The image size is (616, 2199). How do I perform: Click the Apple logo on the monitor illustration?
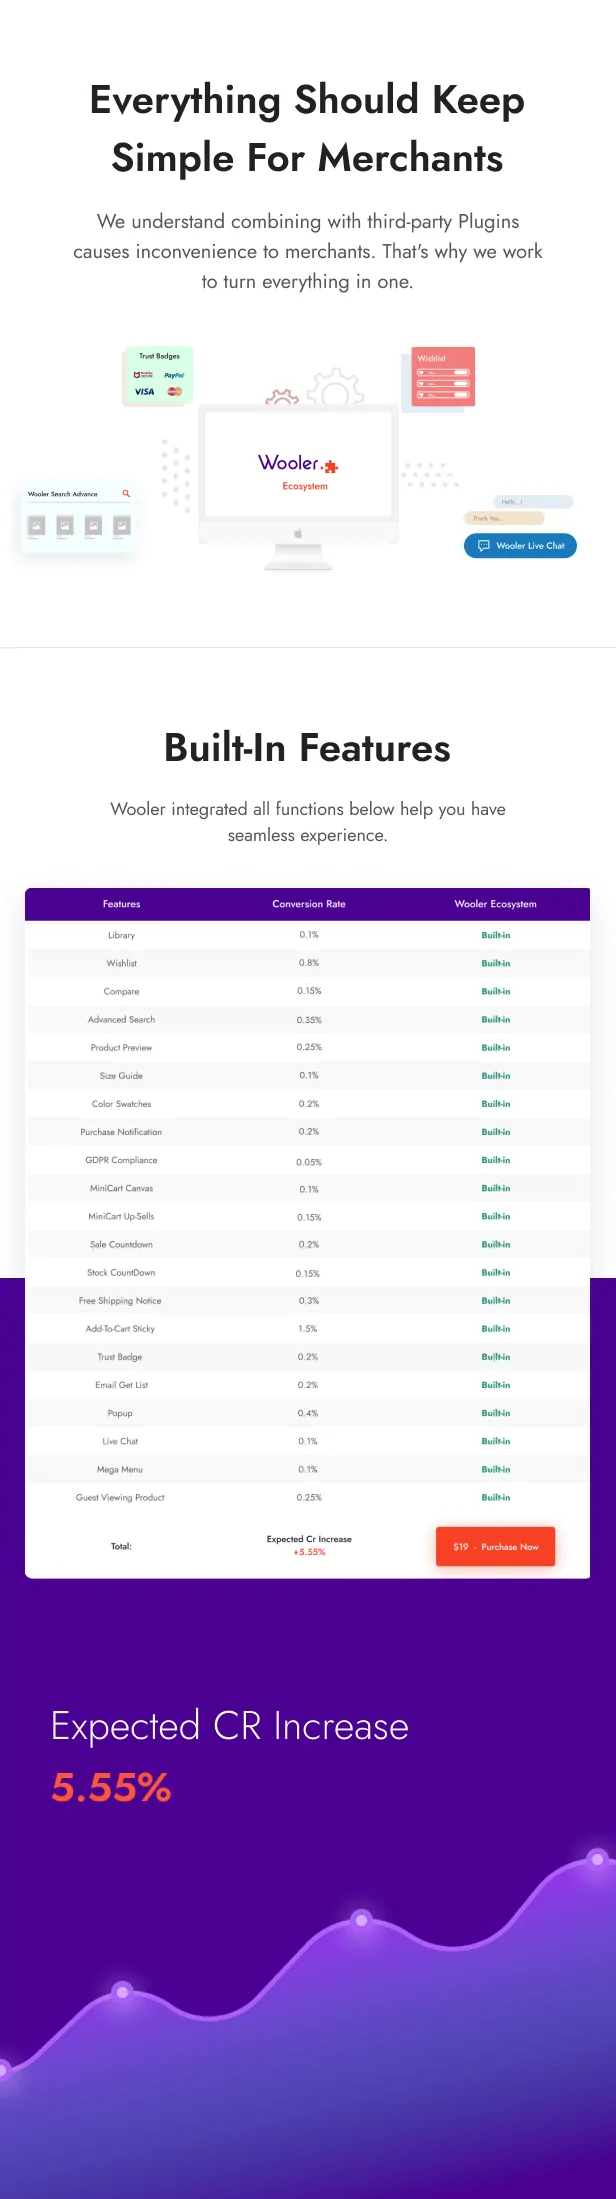(x=297, y=534)
